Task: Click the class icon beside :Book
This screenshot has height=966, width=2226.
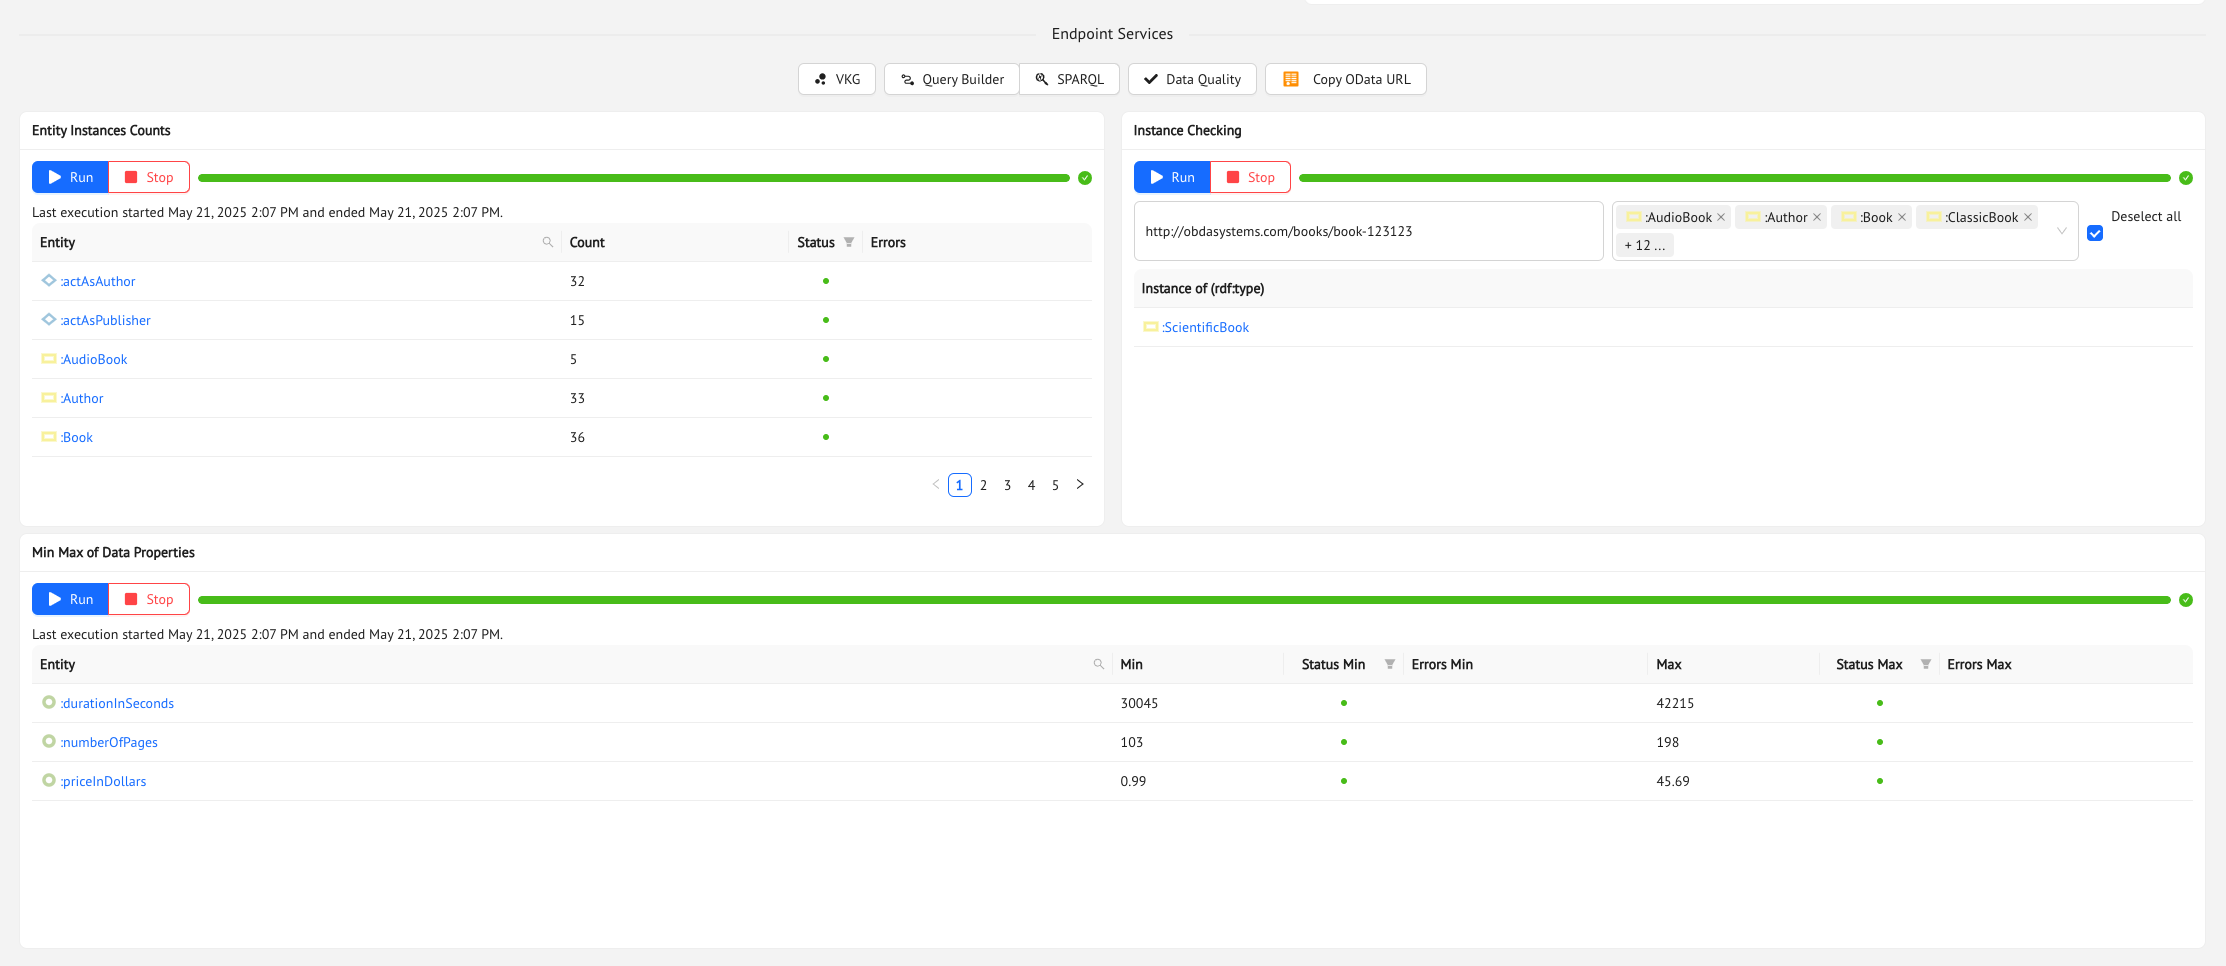Action: (x=48, y=437)
